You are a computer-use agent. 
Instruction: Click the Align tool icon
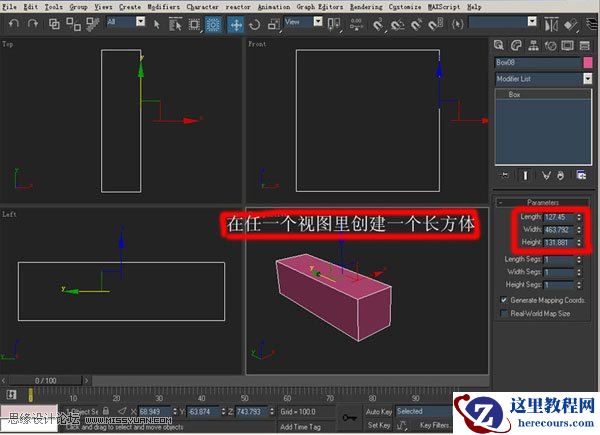570,24
